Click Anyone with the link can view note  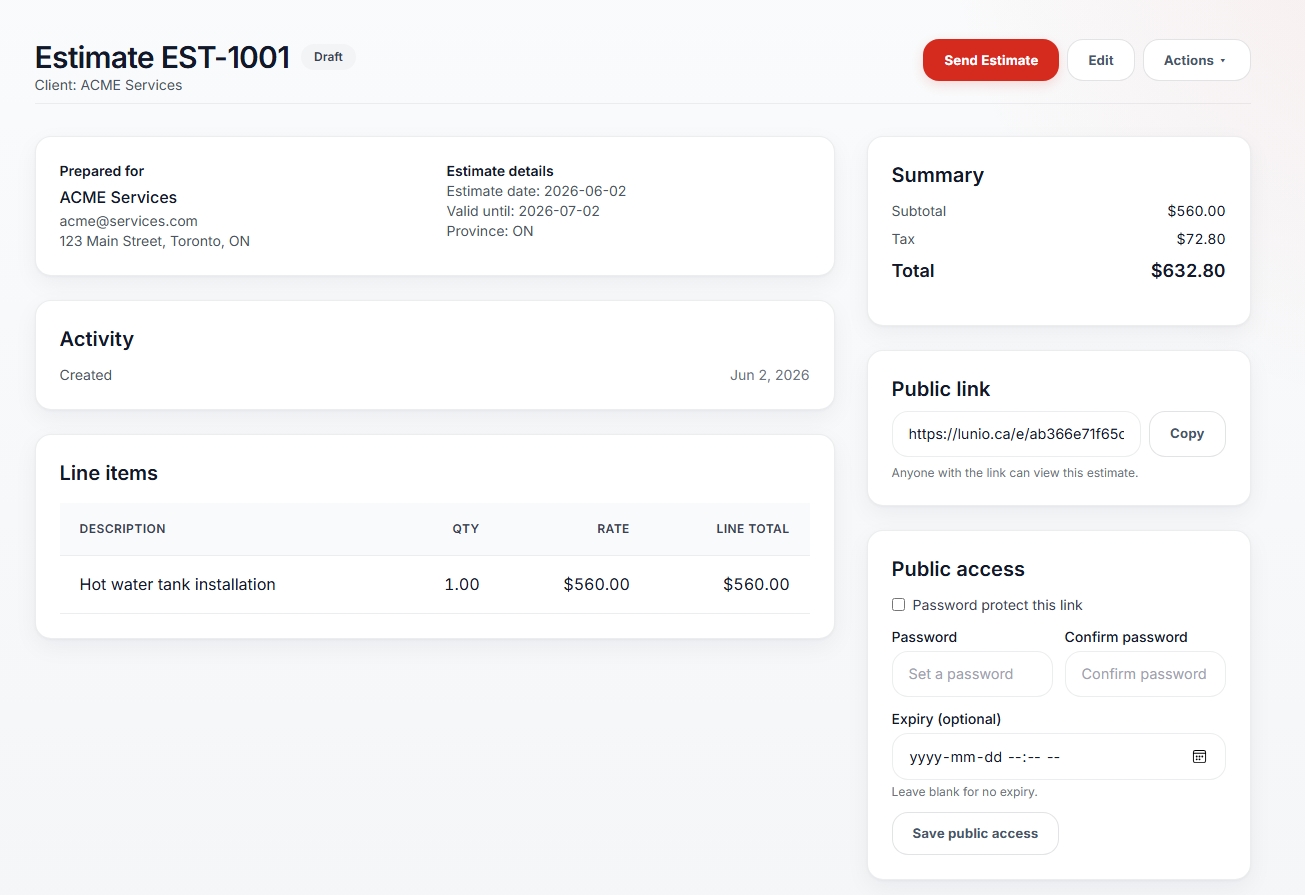1015,473
